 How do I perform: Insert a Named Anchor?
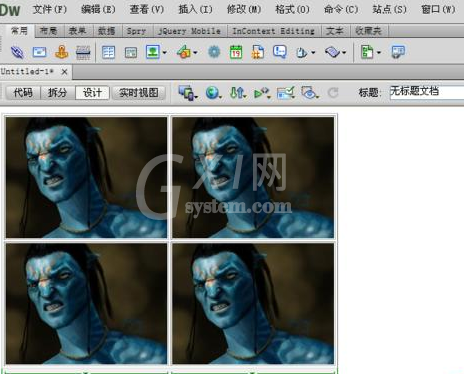62,52
